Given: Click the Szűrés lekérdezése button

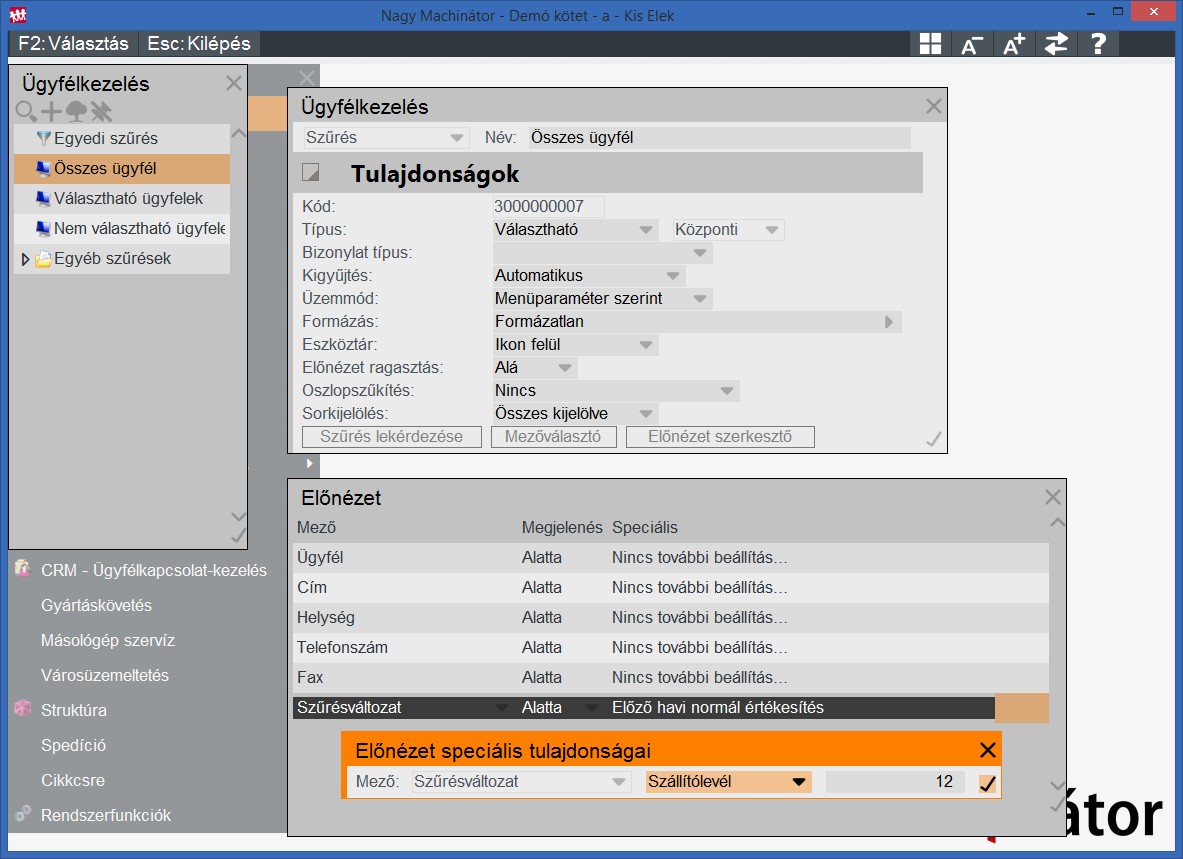Looking at the screenshot, I should 391,437.
